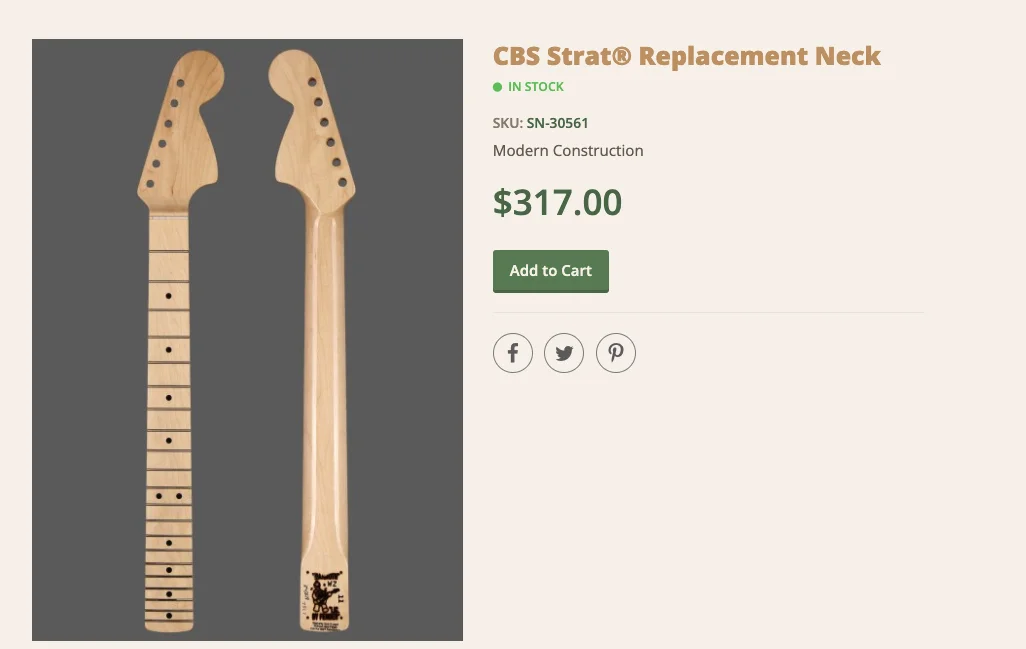Click the branded stamp on the neck heel
Screen dimensions: 1026x649
[323, 598]
